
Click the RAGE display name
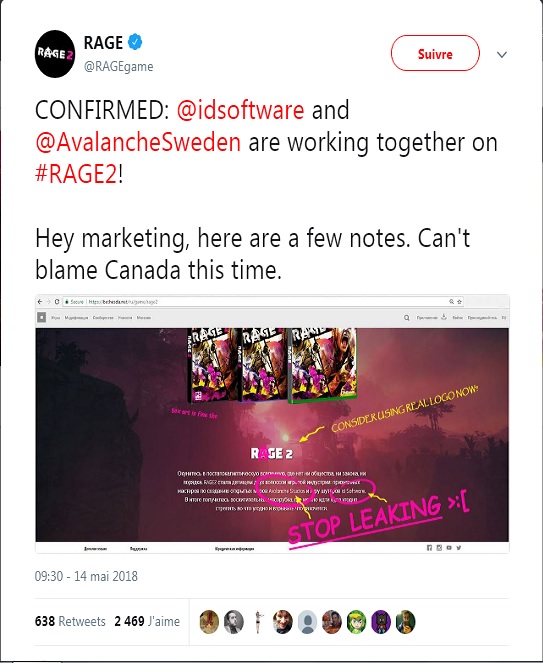tap(103, 42)
